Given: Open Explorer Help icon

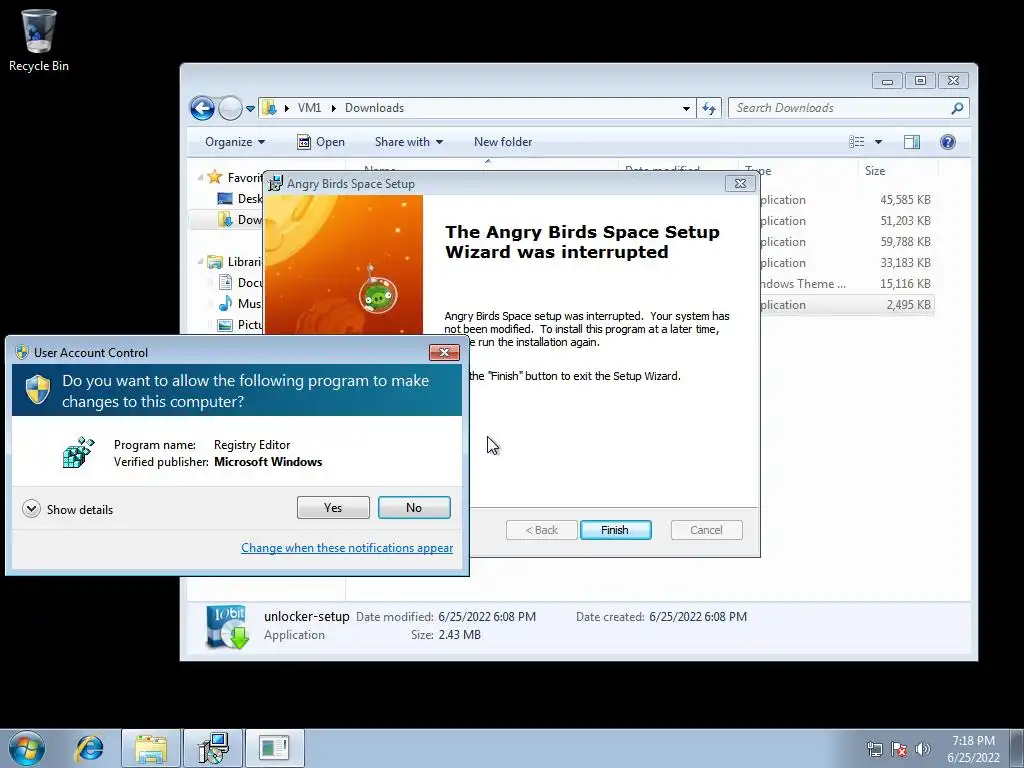Looking at the screenshot, I should [x=948, y=142].
